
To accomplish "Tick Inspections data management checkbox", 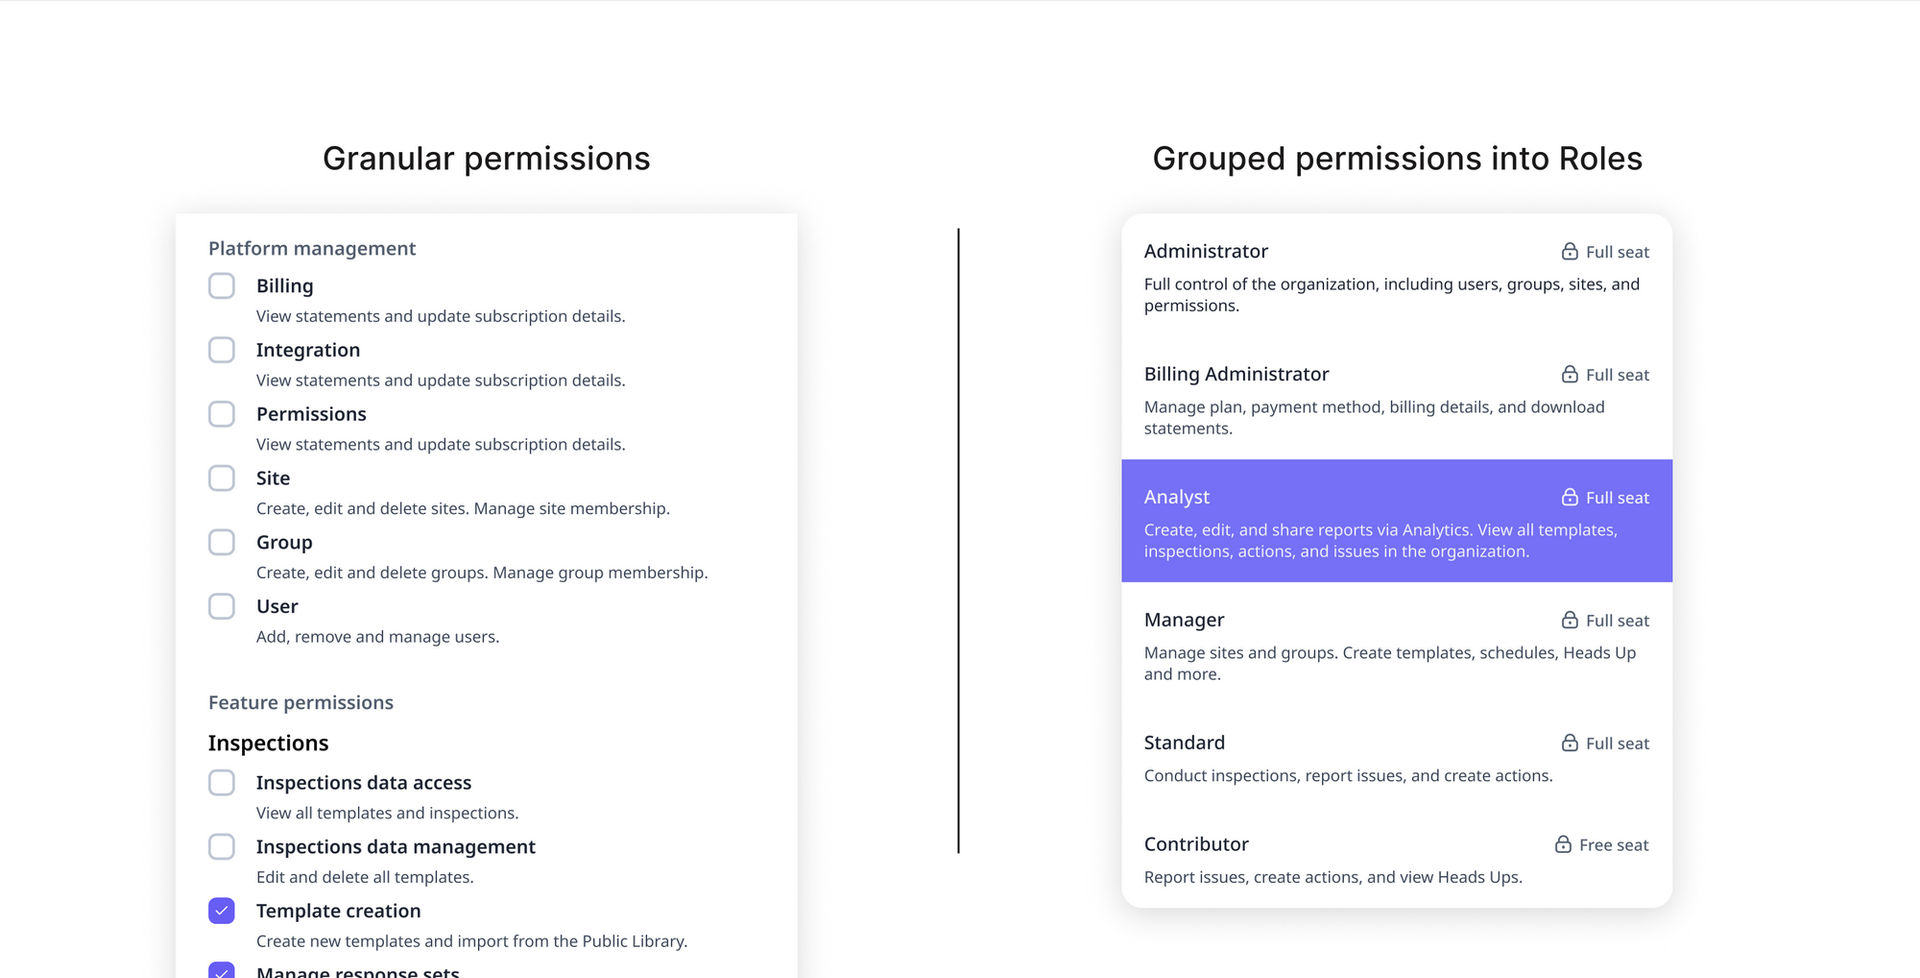I will (222, 847).
